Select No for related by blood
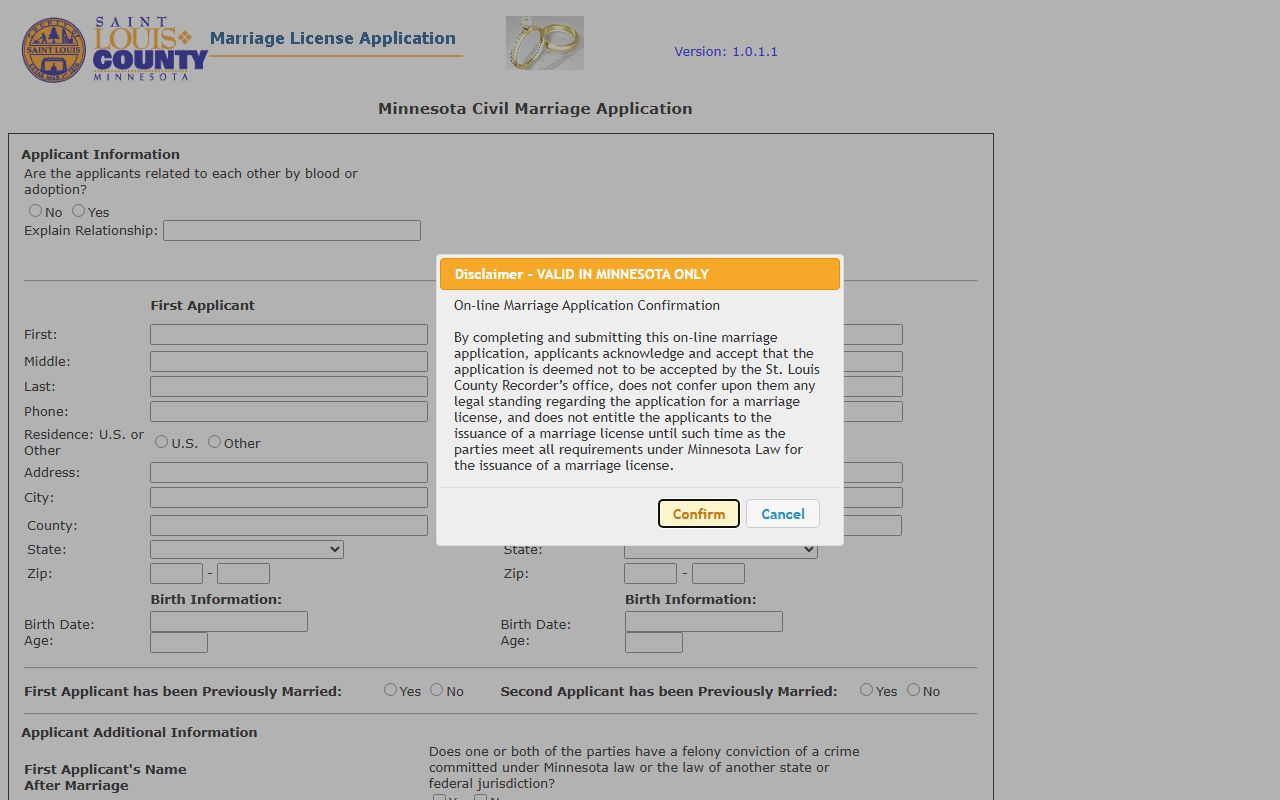This screenshot has width=1280, height=800. point(36,211)
